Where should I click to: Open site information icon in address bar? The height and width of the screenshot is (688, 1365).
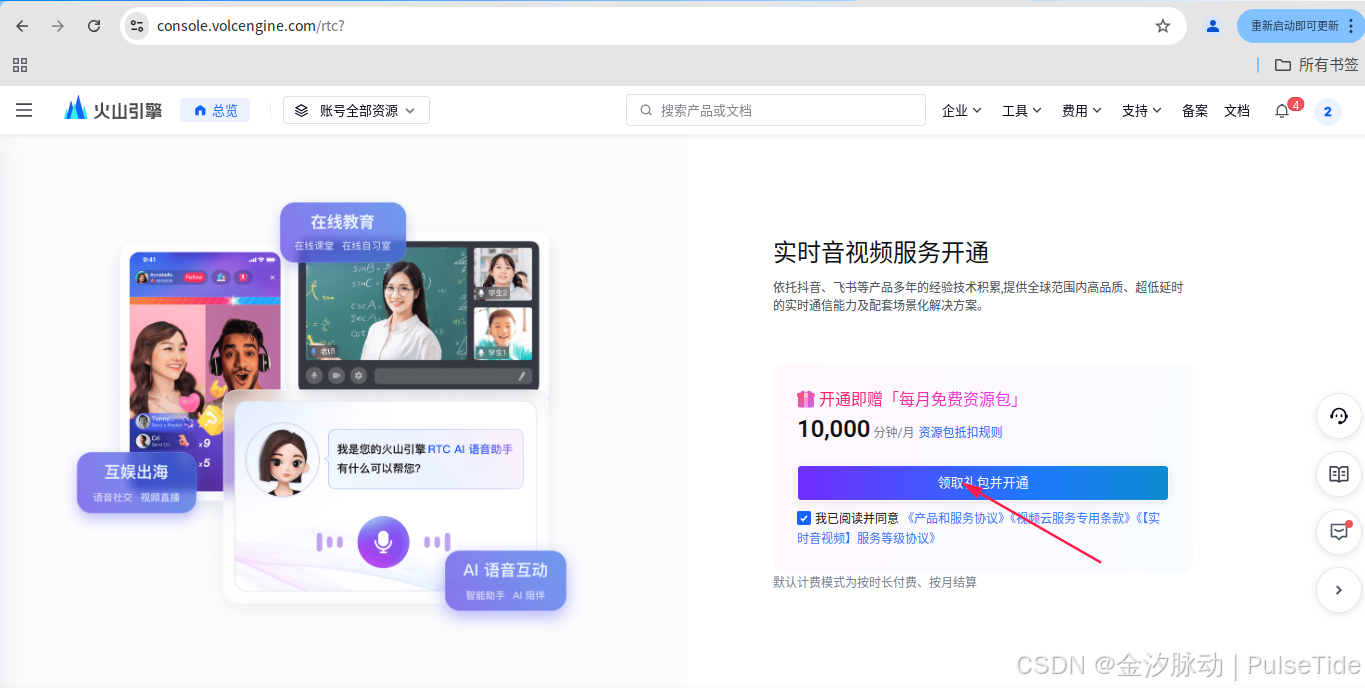(137, 26)
